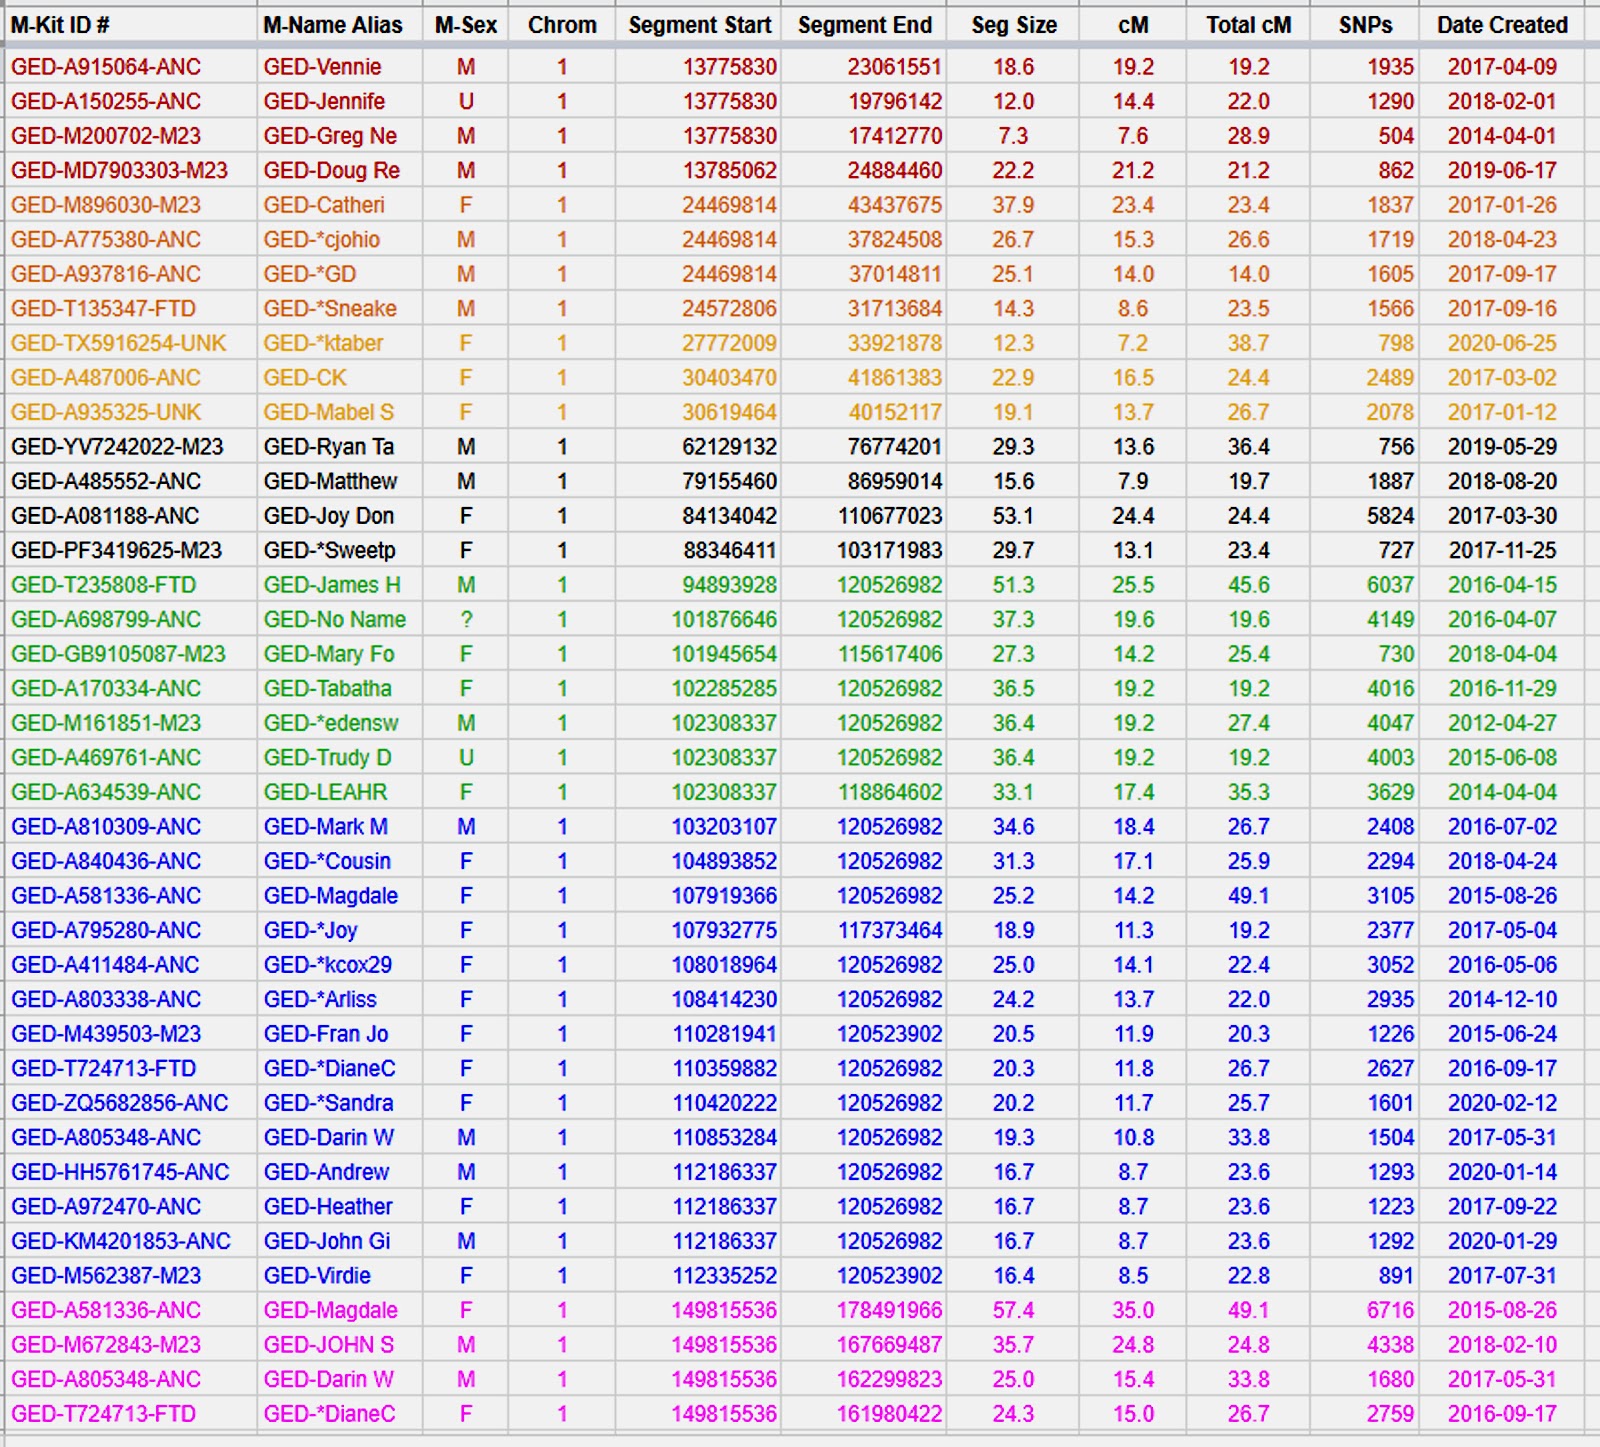Select alias cell GED-*kcox29
This screenshot has width=1600, height=1447.
[328, 965]
